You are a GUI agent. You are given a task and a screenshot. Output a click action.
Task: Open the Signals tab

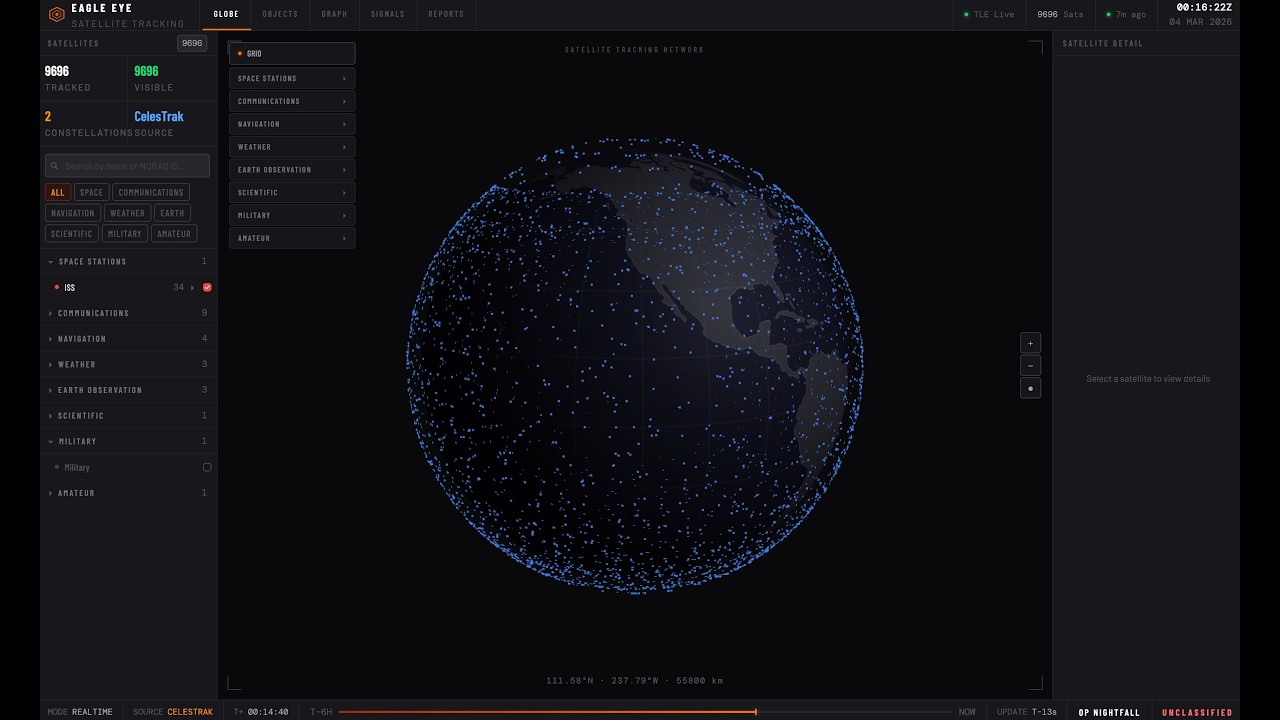387,14
